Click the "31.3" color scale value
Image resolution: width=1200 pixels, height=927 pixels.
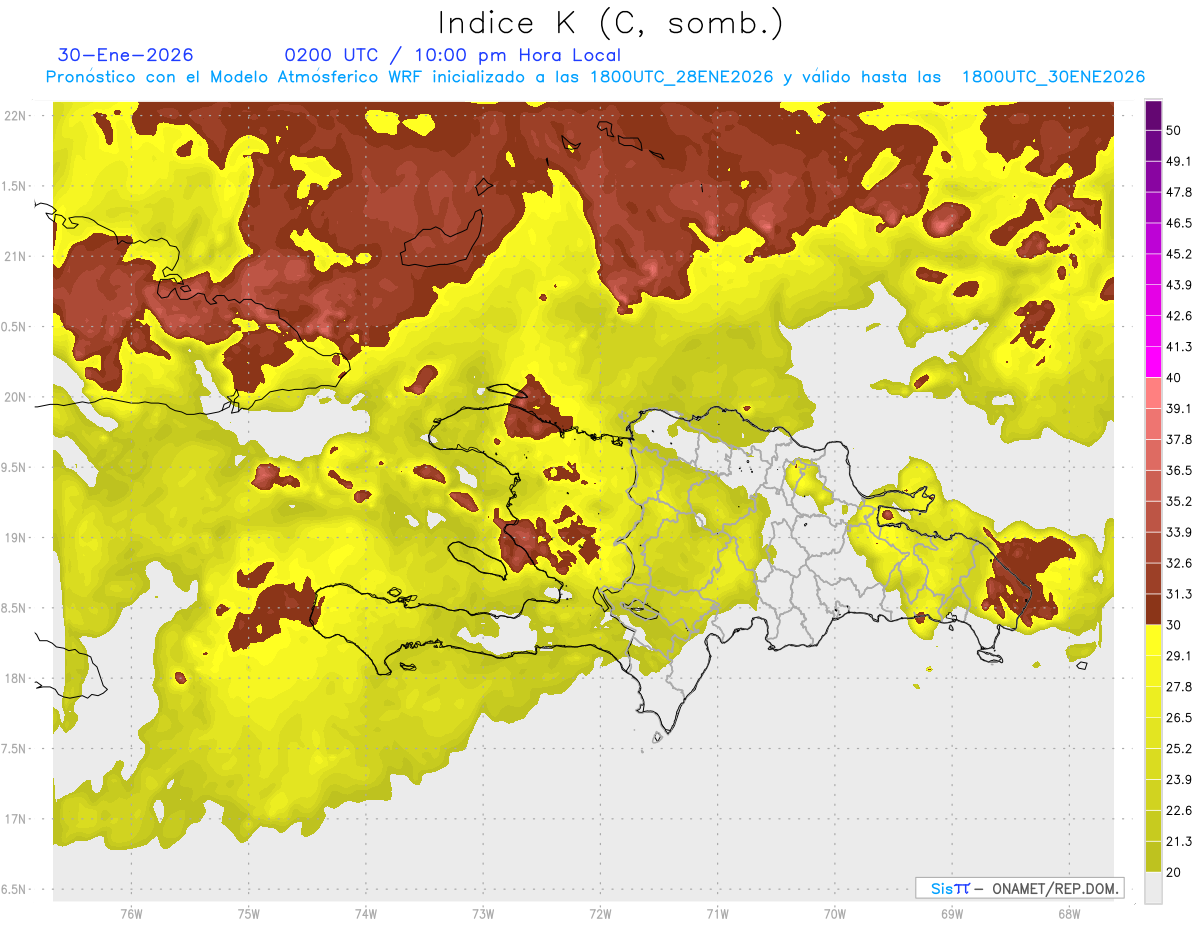click(x=1179, y=594)
